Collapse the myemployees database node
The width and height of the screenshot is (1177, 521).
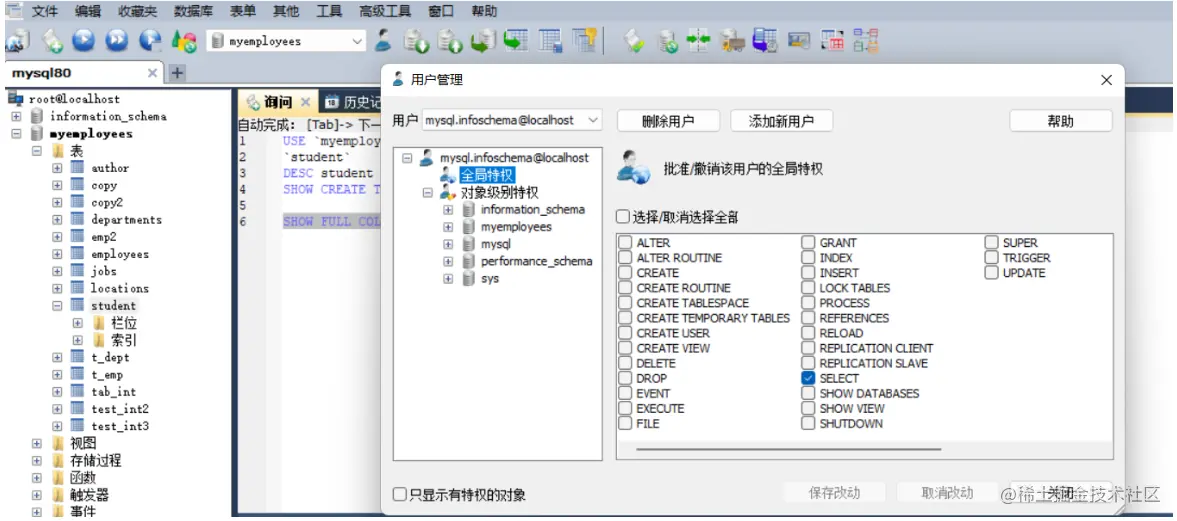tap(16, 134)
